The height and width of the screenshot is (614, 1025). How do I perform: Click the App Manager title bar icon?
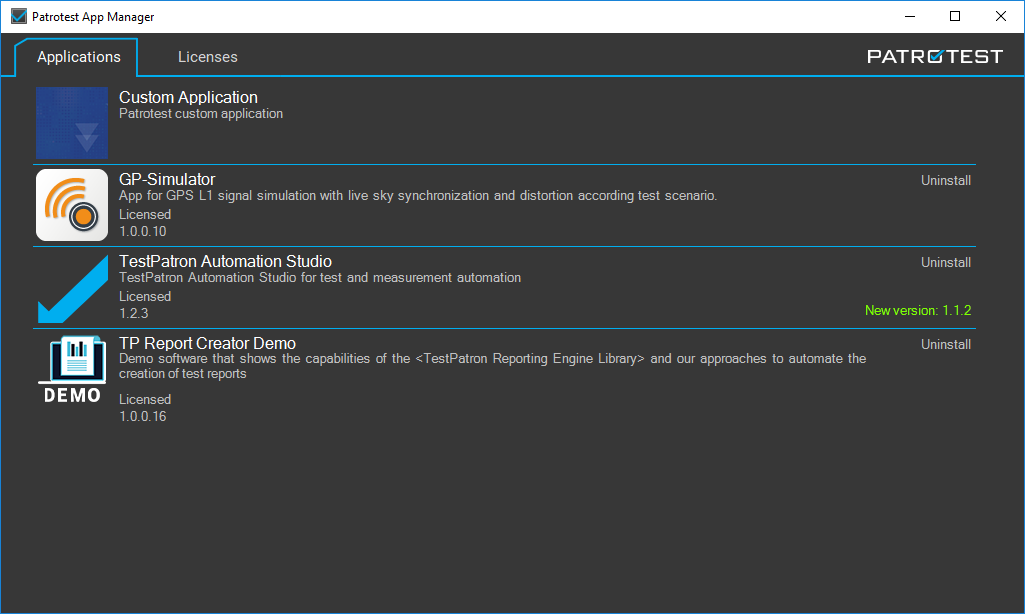[18, 17]
